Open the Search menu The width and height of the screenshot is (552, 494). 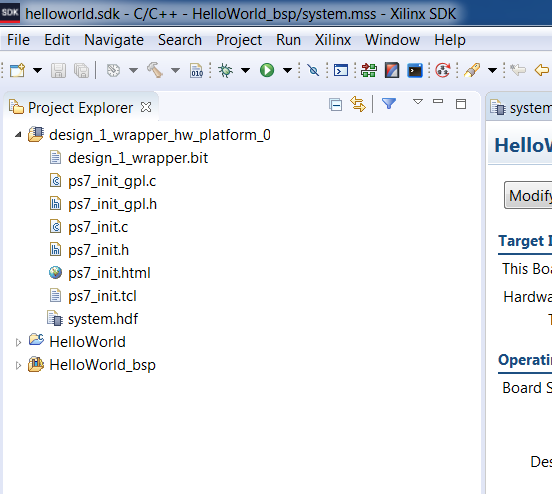(180, 40)
